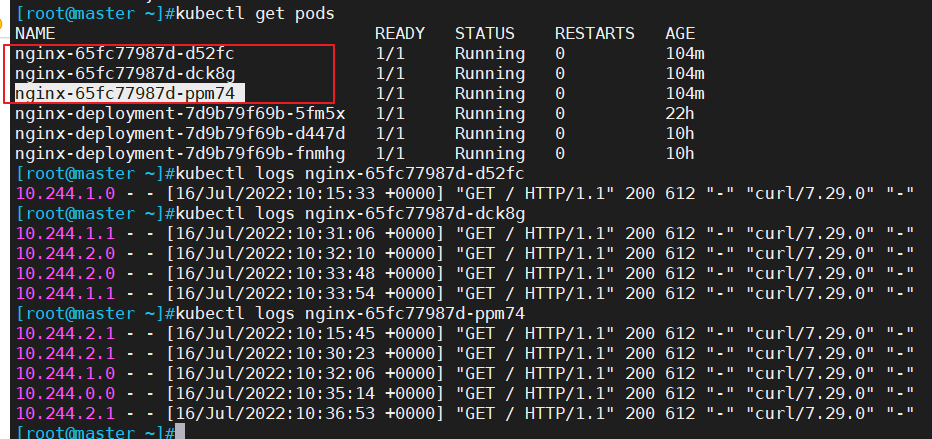The image size is (932, 439).
Task: Click the NAME column header
Action: (x=35, y=33)
